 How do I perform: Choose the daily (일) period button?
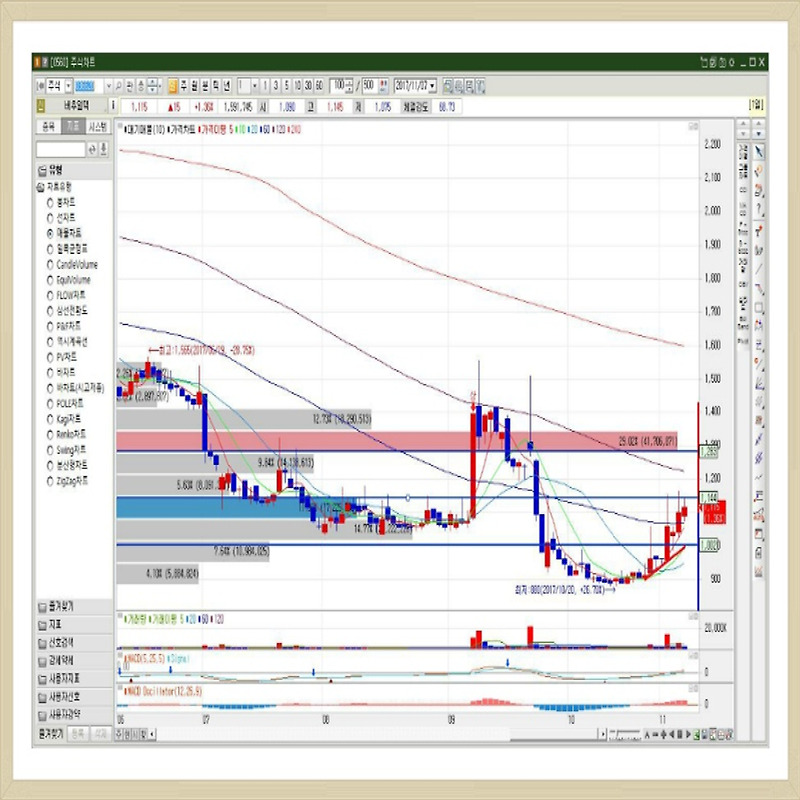[173, 86]
